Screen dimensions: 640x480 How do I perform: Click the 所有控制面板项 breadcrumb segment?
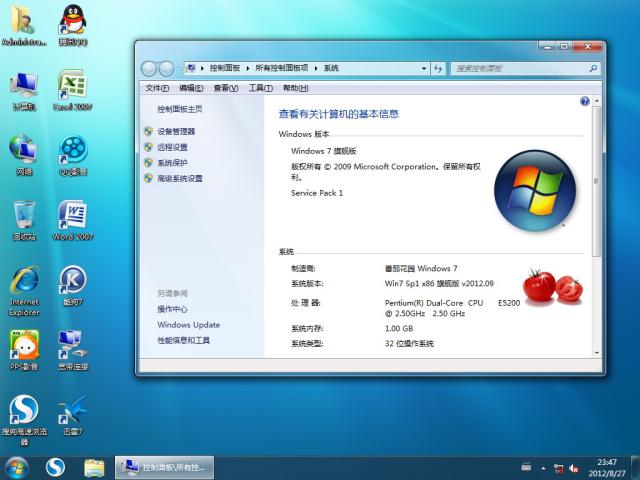pyautogui.click(x=282, y=69)
